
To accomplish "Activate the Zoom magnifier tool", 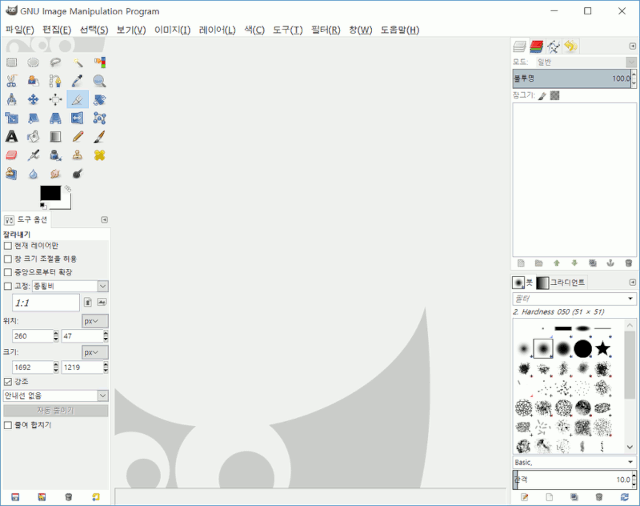I will pos(100,81).
